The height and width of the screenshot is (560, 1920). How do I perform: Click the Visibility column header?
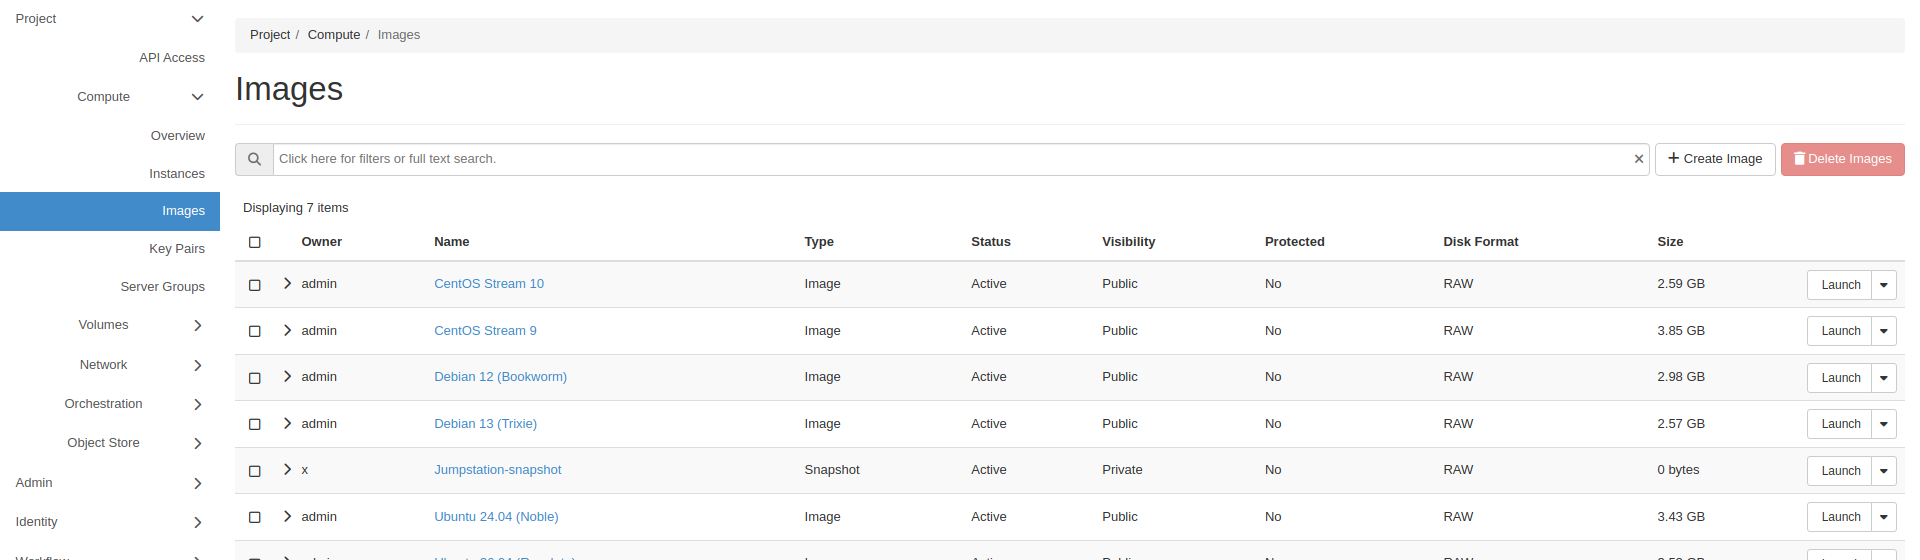point(1128,242)
